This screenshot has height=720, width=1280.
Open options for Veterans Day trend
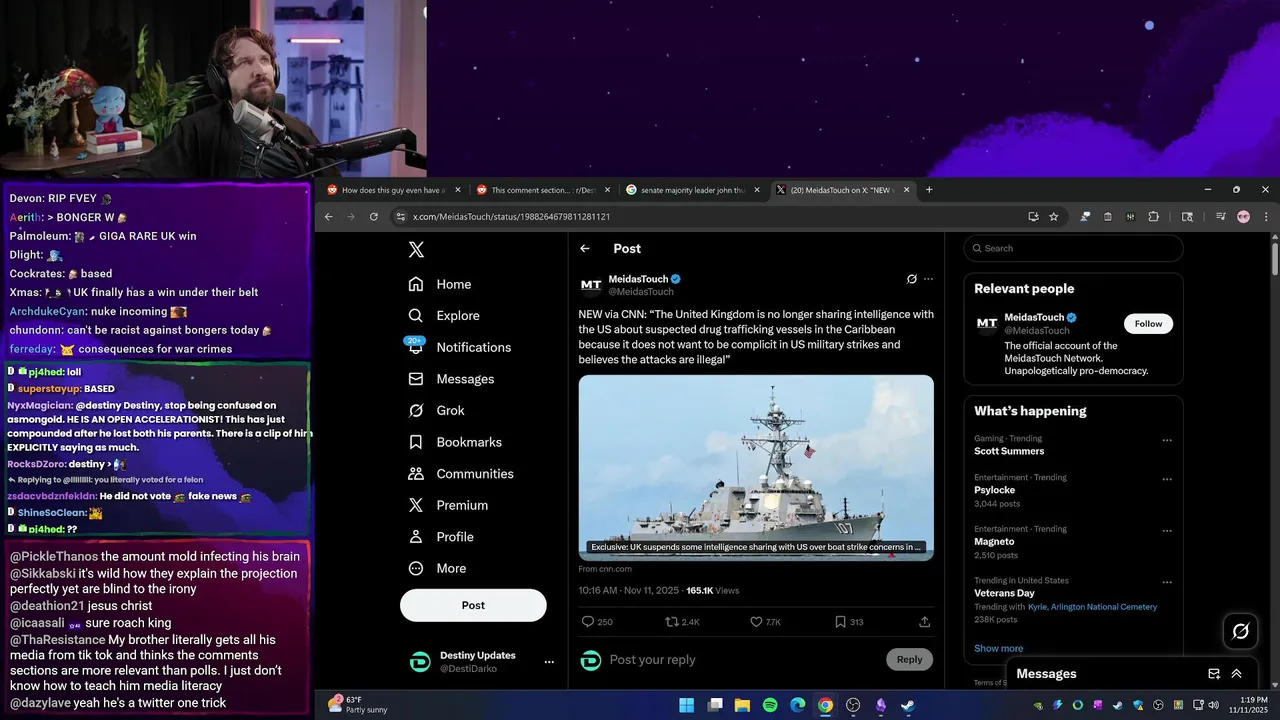pos(1166,582)
